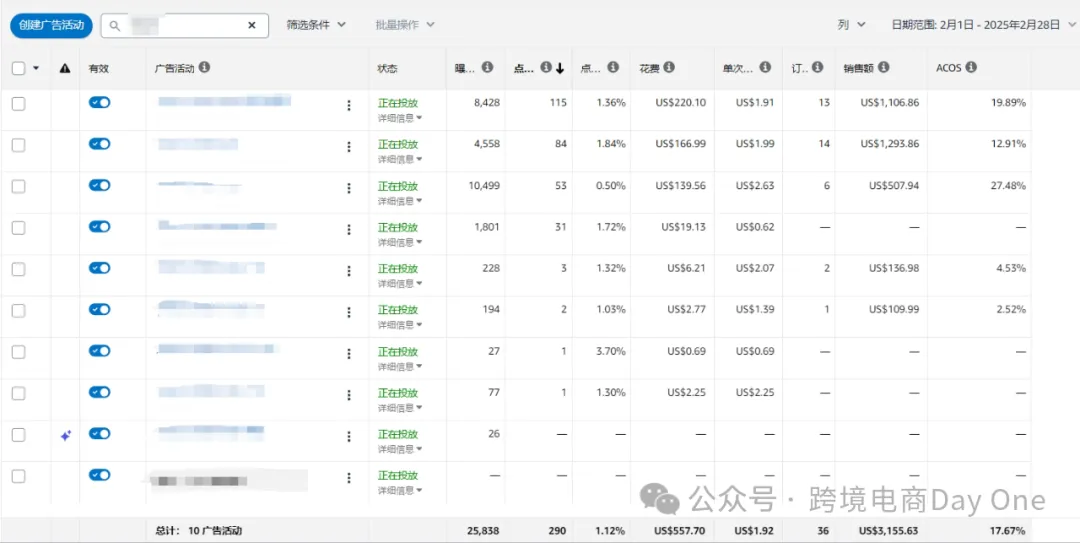Screen dimensions: 1080x543
Task: Tick the select-all checkbox in the header
Action: tap(19, 68)
